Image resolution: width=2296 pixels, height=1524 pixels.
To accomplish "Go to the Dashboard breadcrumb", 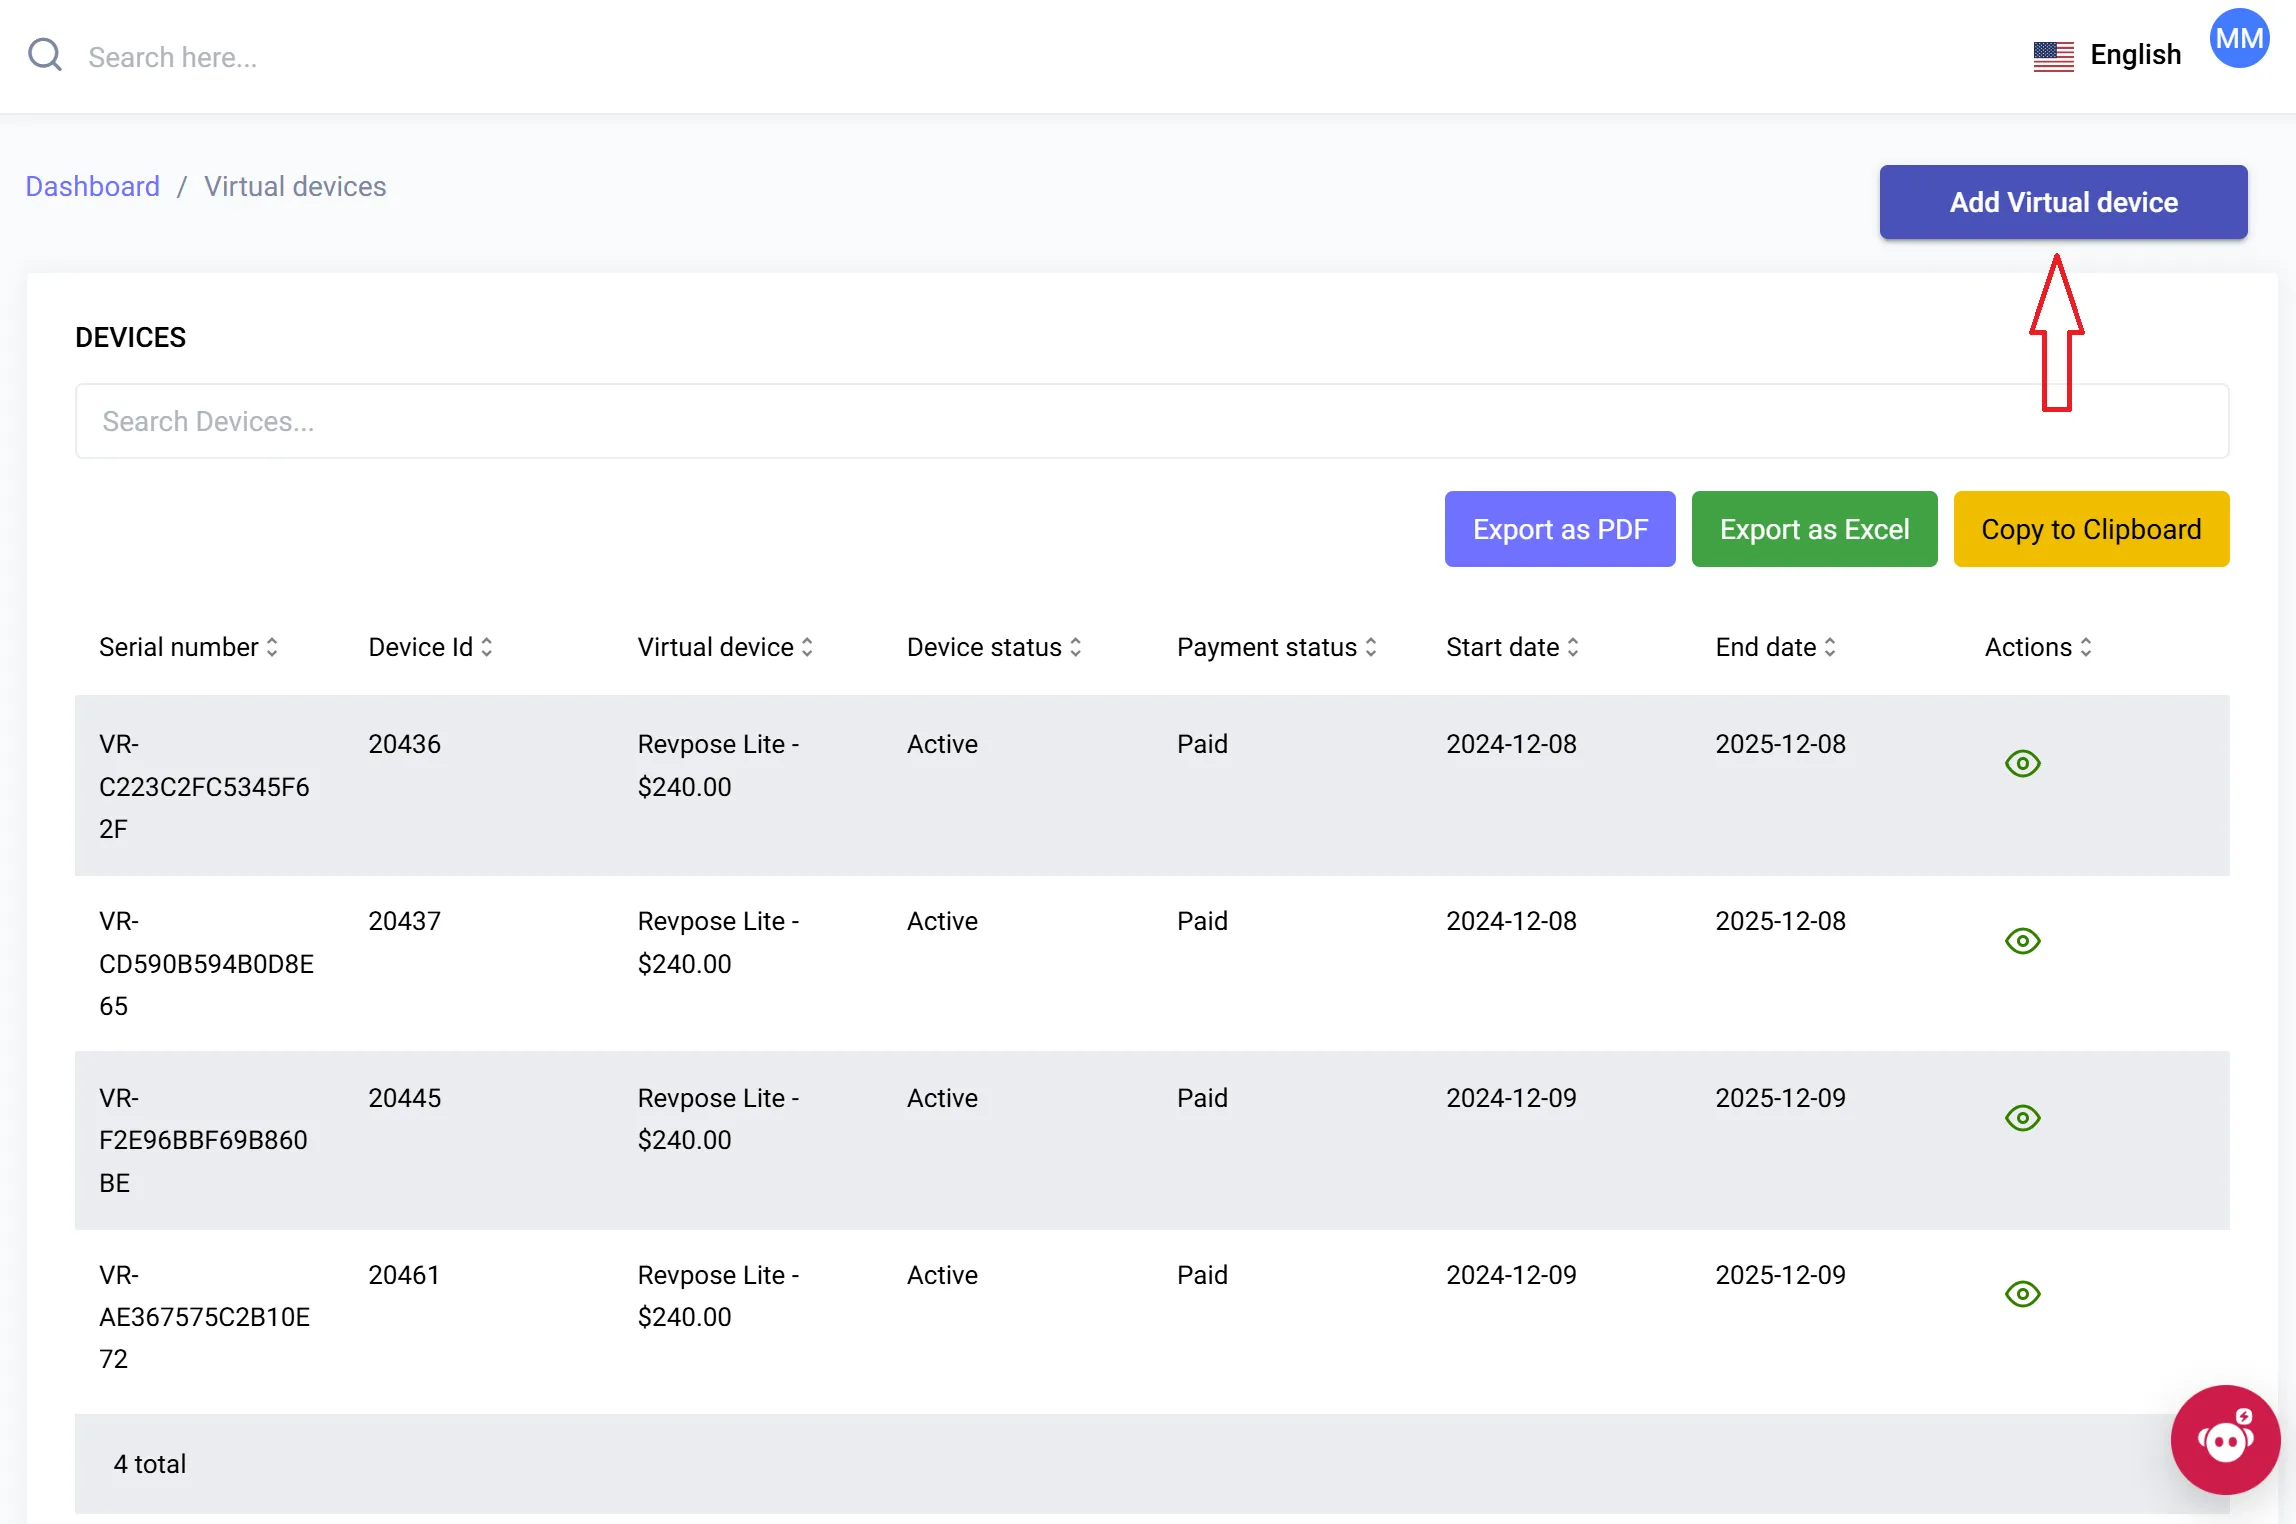I will pos(92,186).
